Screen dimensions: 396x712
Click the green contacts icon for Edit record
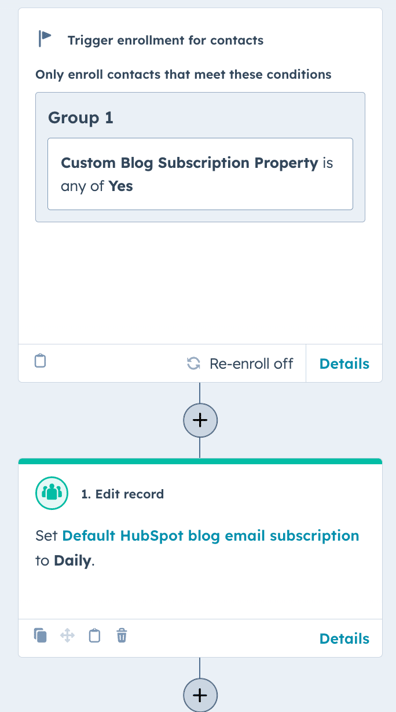coord(52,493)
